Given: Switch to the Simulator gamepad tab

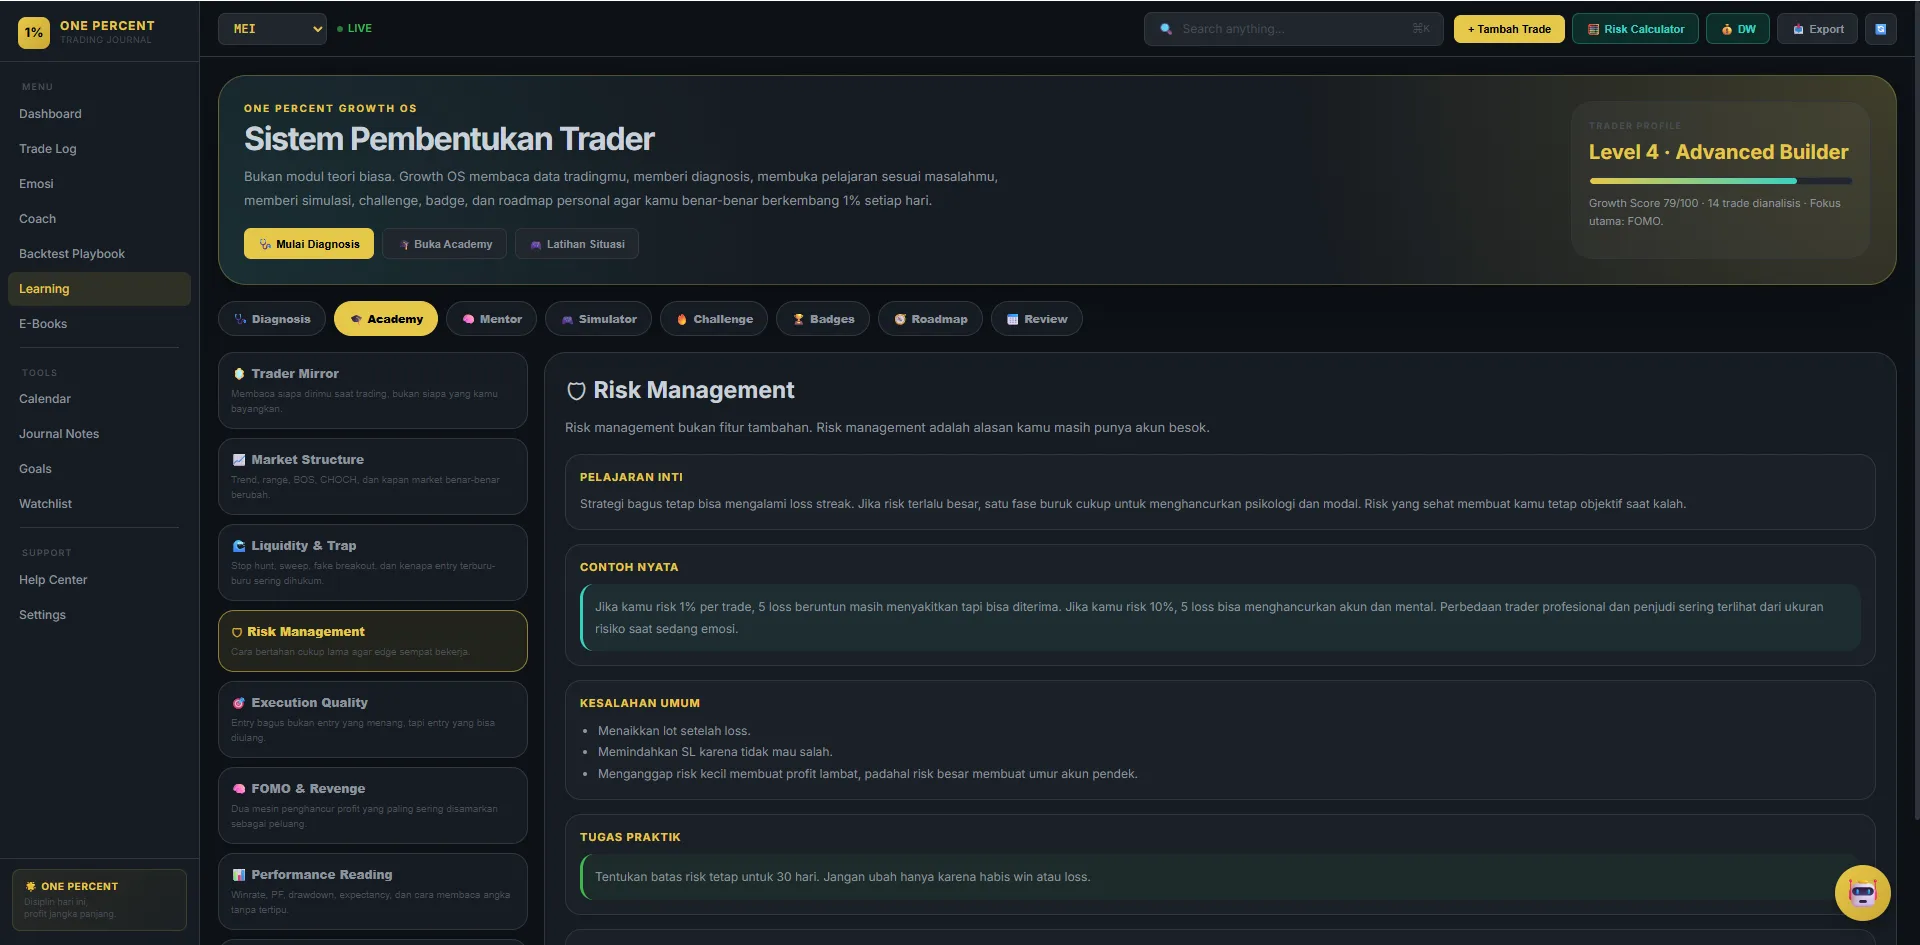Looking at the screenshot, I should (598, 319).
